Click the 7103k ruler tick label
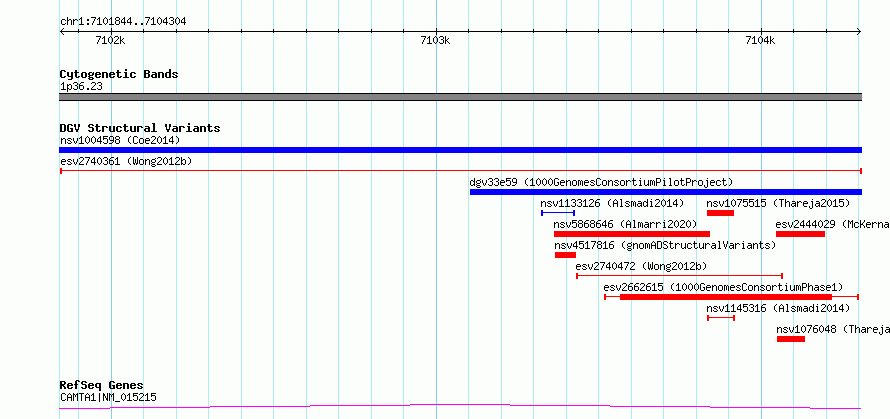The image size is (890, 419). (x=435, y=40)
